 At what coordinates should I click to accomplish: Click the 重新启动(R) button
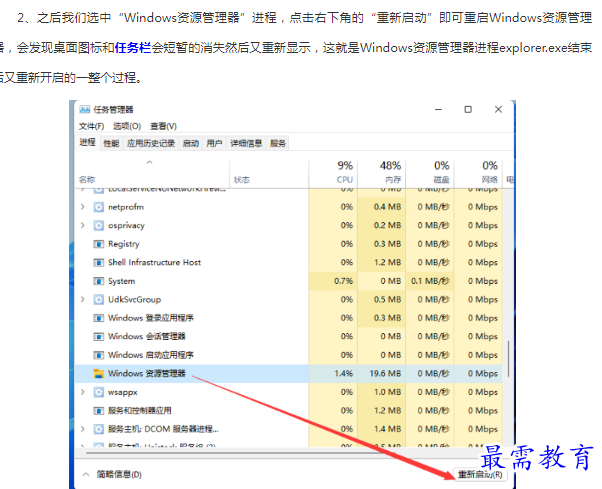(480, 475)
